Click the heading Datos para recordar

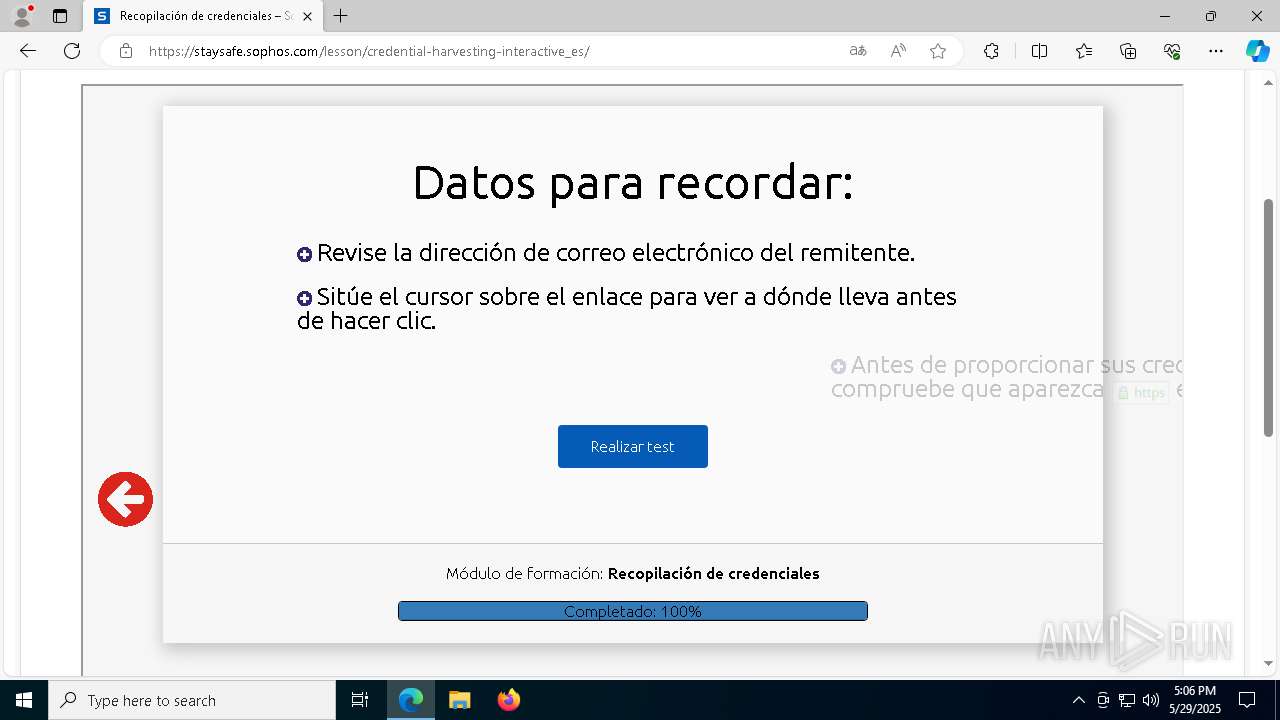[633, 183]
